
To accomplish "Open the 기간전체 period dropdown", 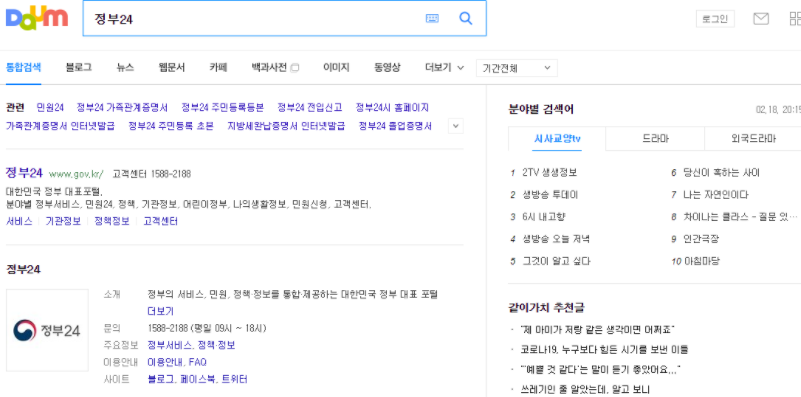I will 516,68.
